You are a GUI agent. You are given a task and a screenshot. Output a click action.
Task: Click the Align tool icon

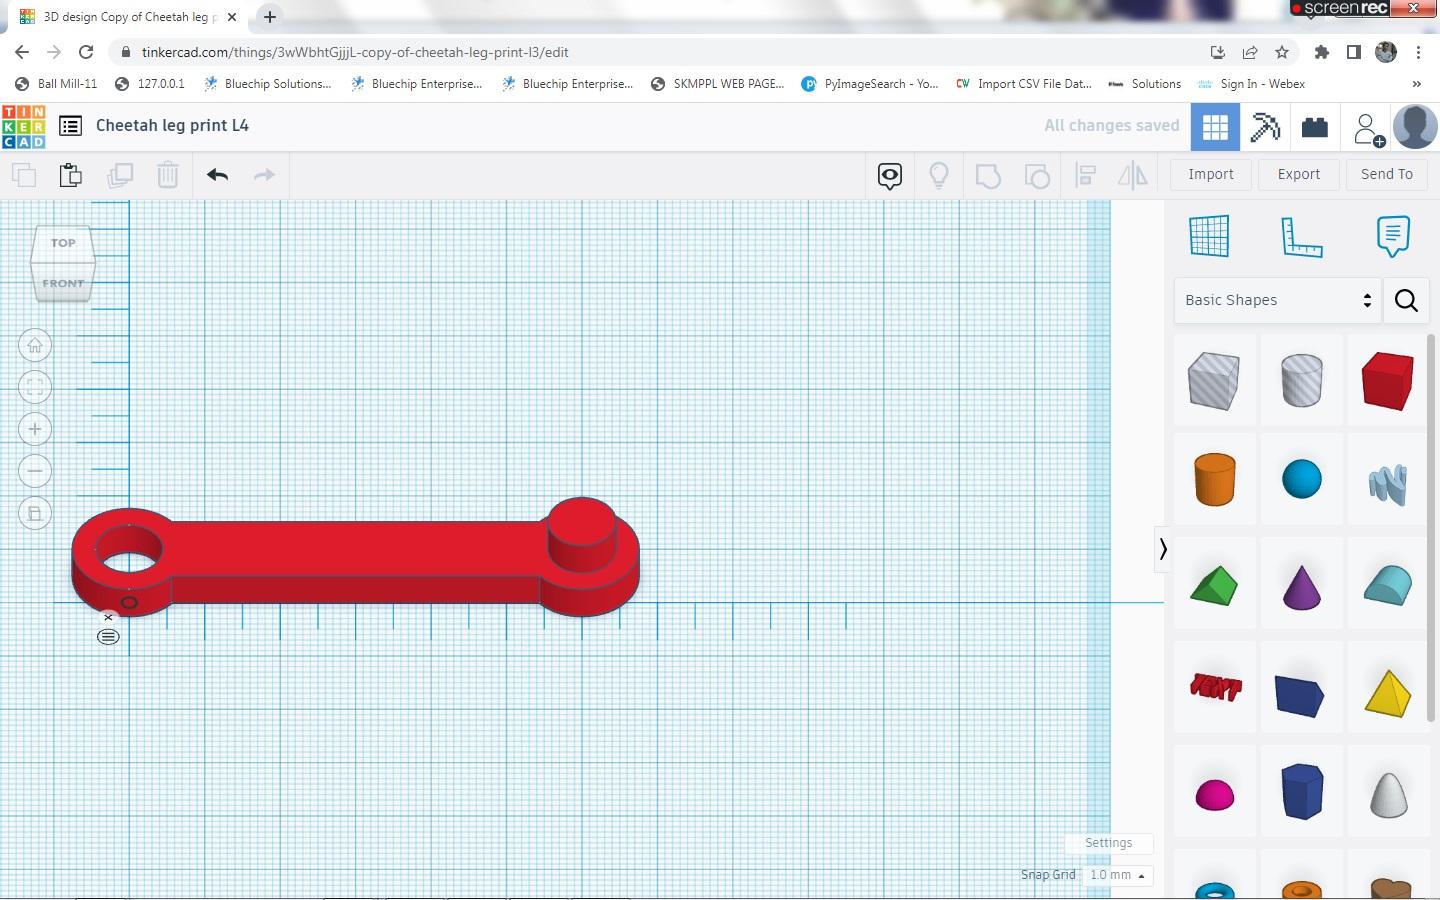1086,176
